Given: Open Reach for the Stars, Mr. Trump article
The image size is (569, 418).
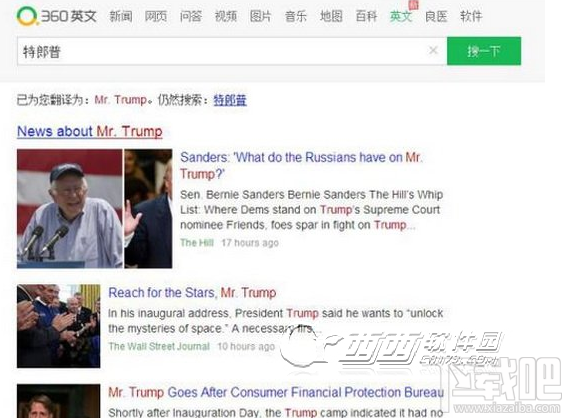Looking at the screenshot, I should tap(192, 292).
